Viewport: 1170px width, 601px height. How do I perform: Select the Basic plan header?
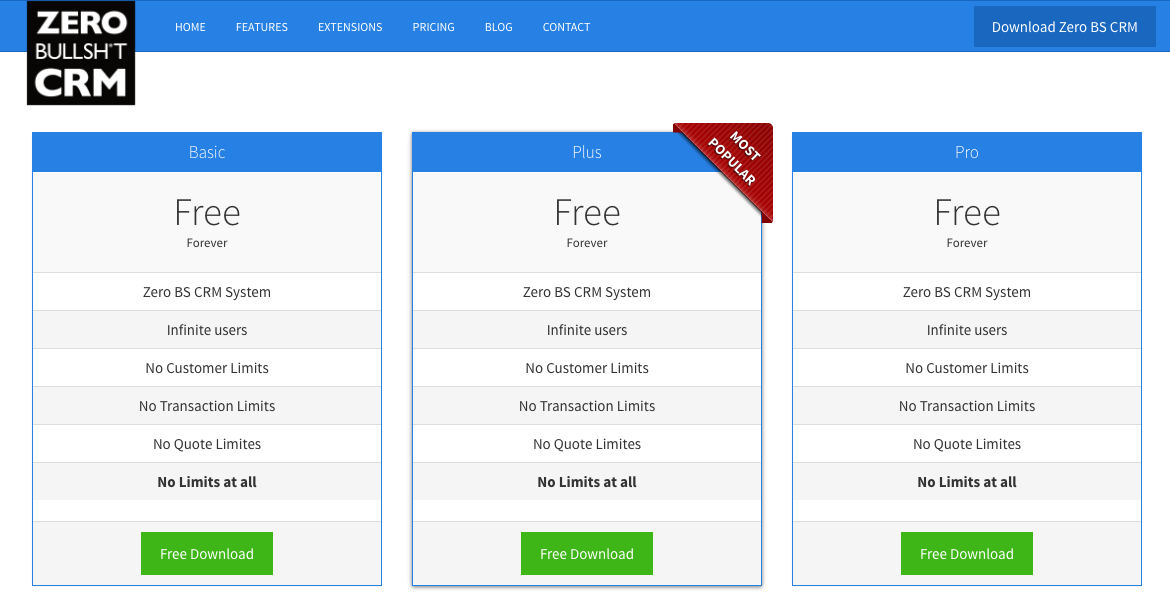[207, 152]
